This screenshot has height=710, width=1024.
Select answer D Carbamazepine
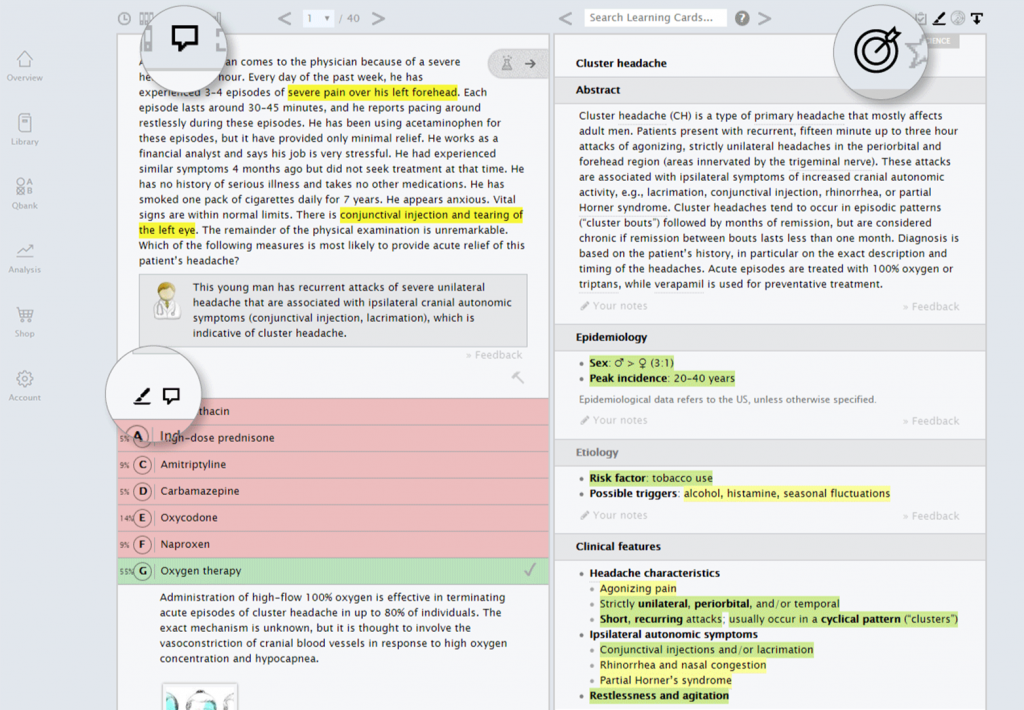[333, 491]
